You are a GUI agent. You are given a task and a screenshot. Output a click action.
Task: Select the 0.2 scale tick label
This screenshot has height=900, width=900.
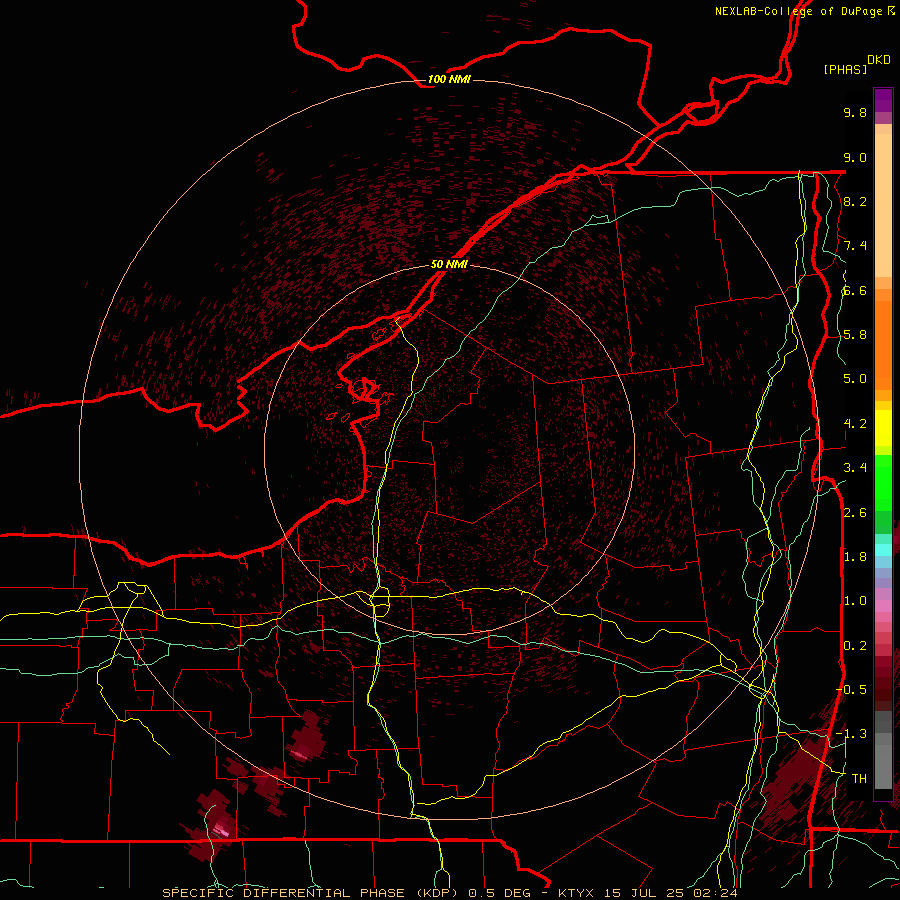point(855,646)
